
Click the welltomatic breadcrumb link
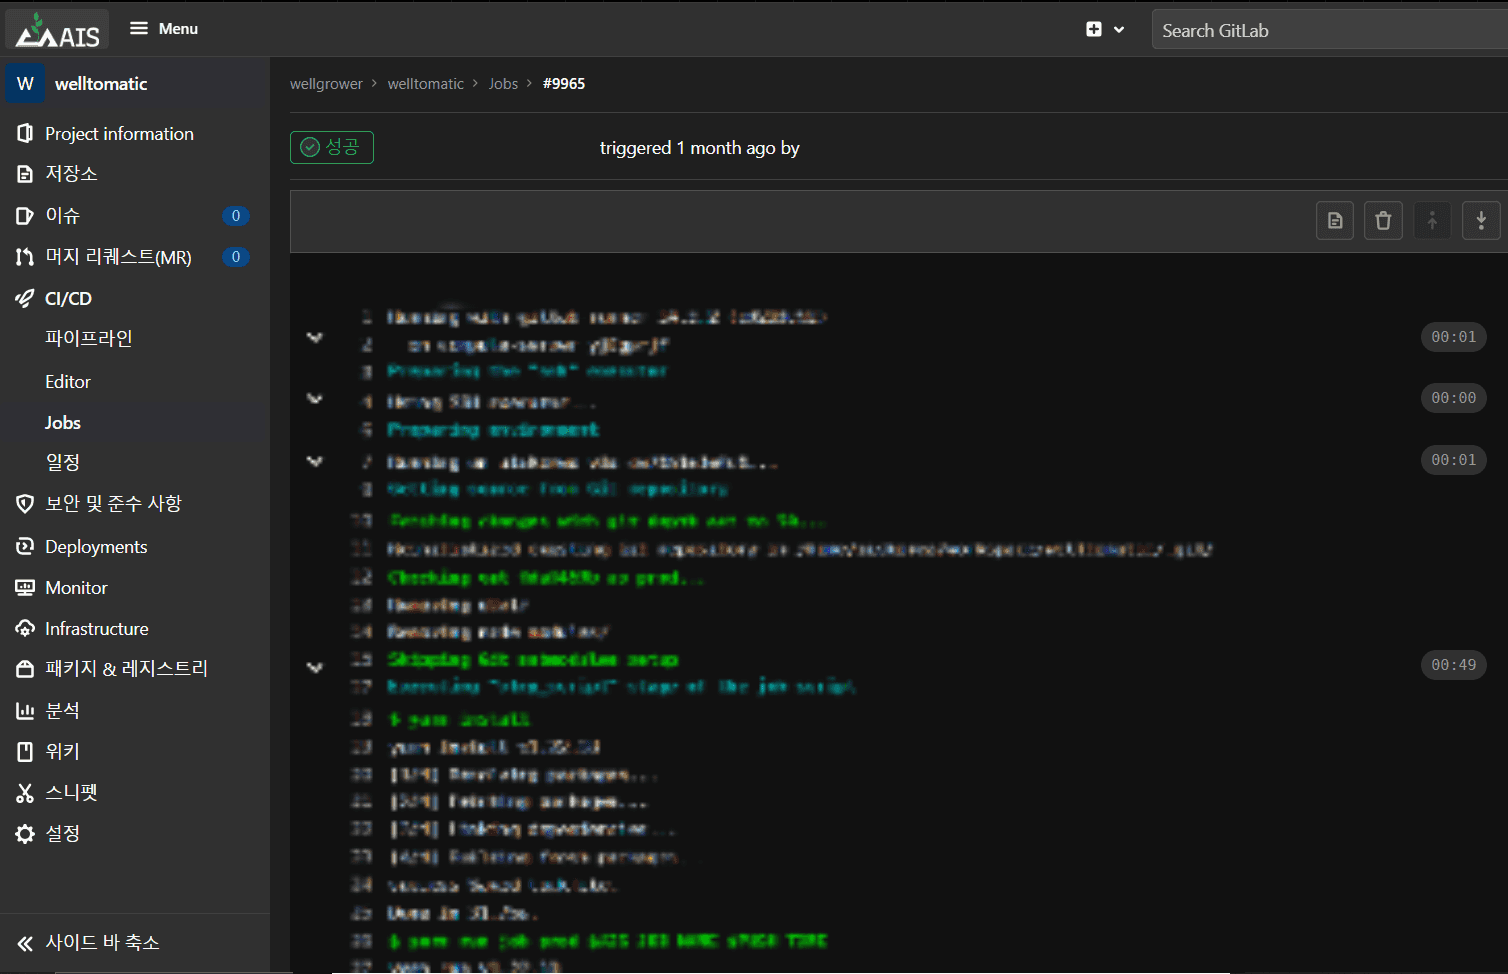[426, 84]
